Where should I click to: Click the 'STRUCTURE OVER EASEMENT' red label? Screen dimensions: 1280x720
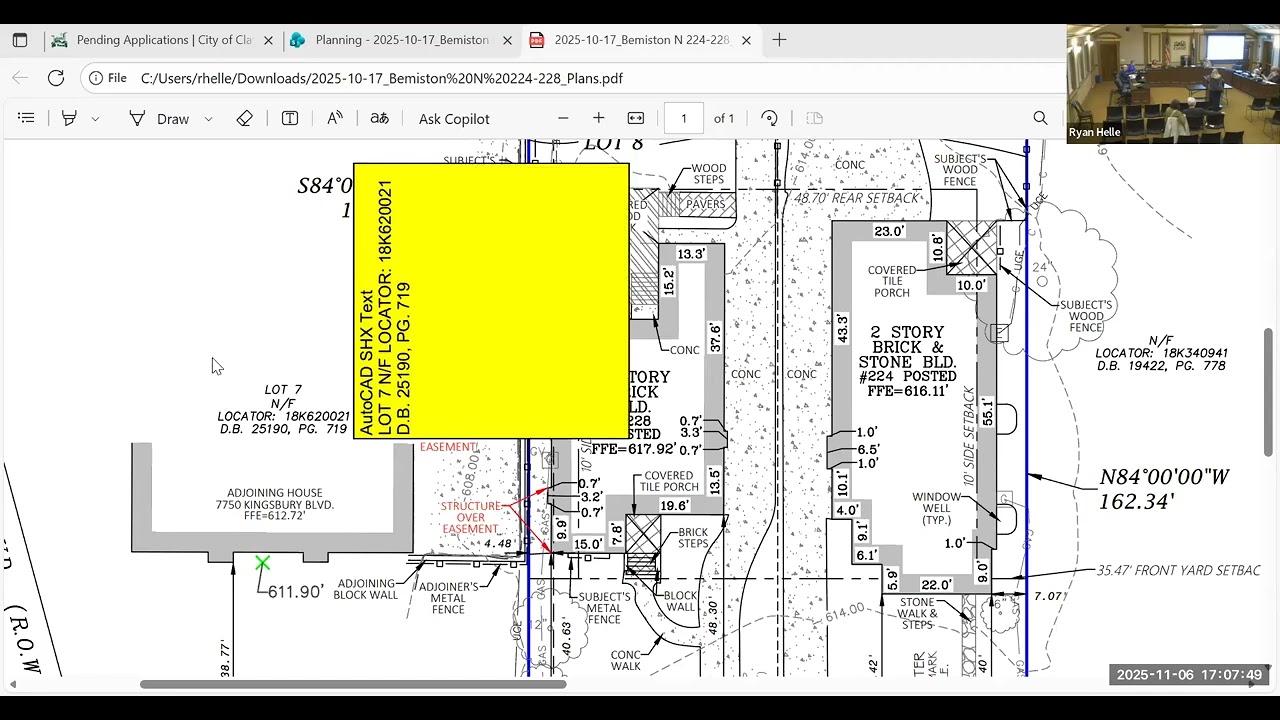coord(470,518)
